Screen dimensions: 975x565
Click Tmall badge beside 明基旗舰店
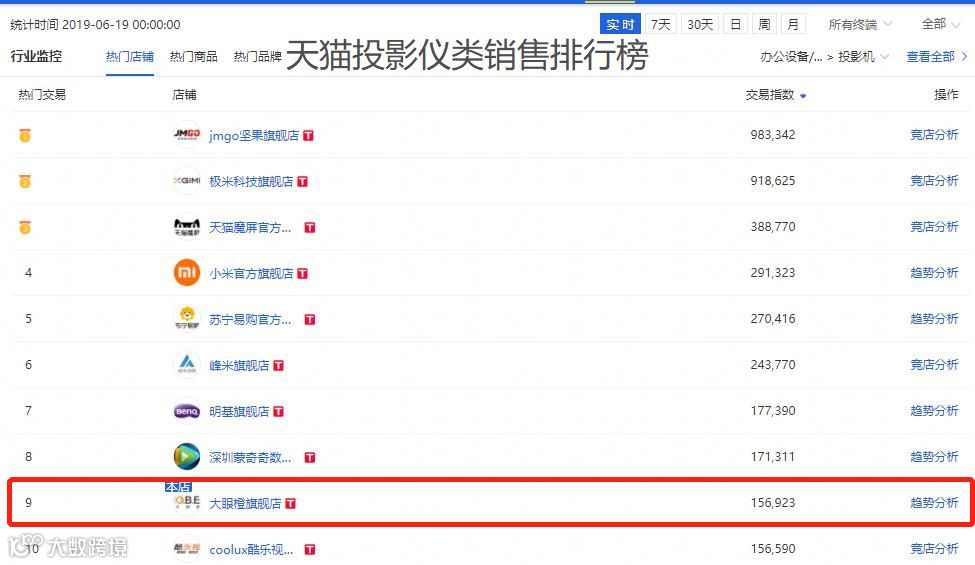tap(279, 411)
